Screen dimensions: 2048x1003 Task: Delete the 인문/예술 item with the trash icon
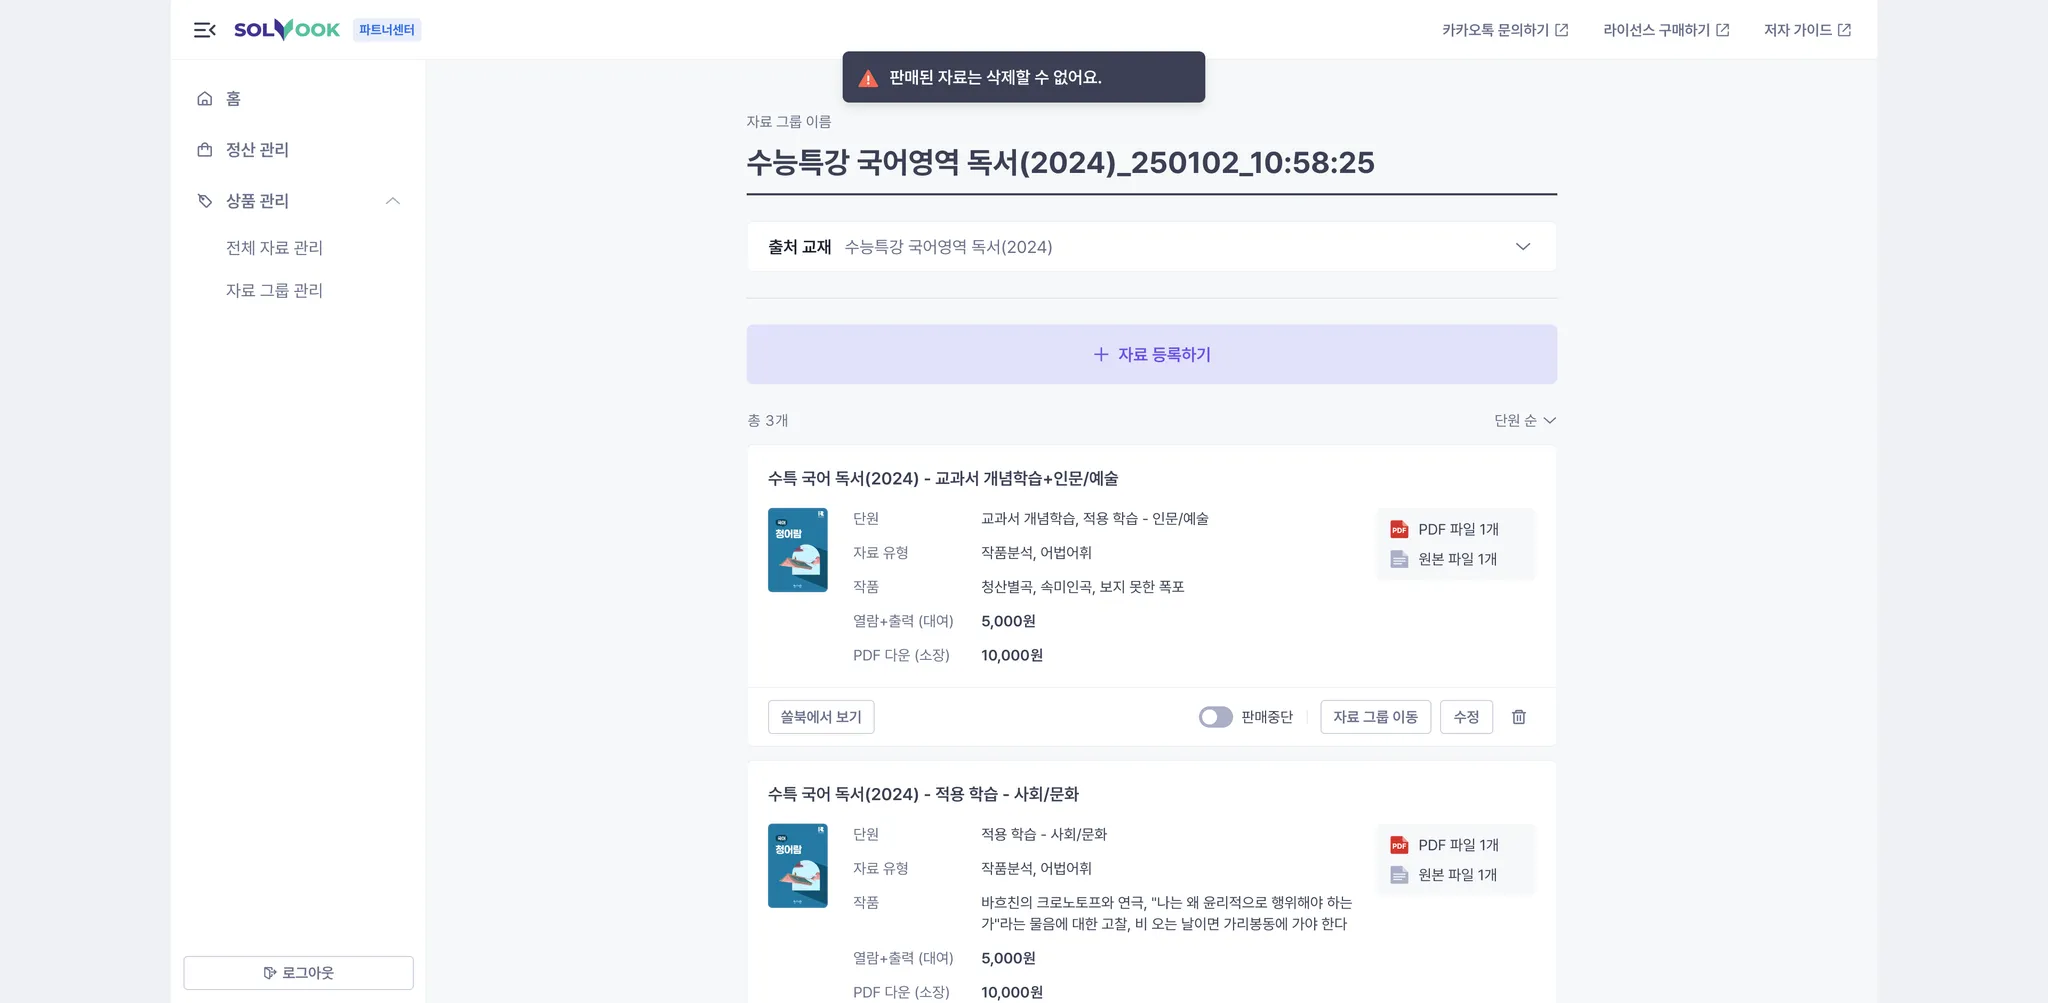tap(1518, 717)
